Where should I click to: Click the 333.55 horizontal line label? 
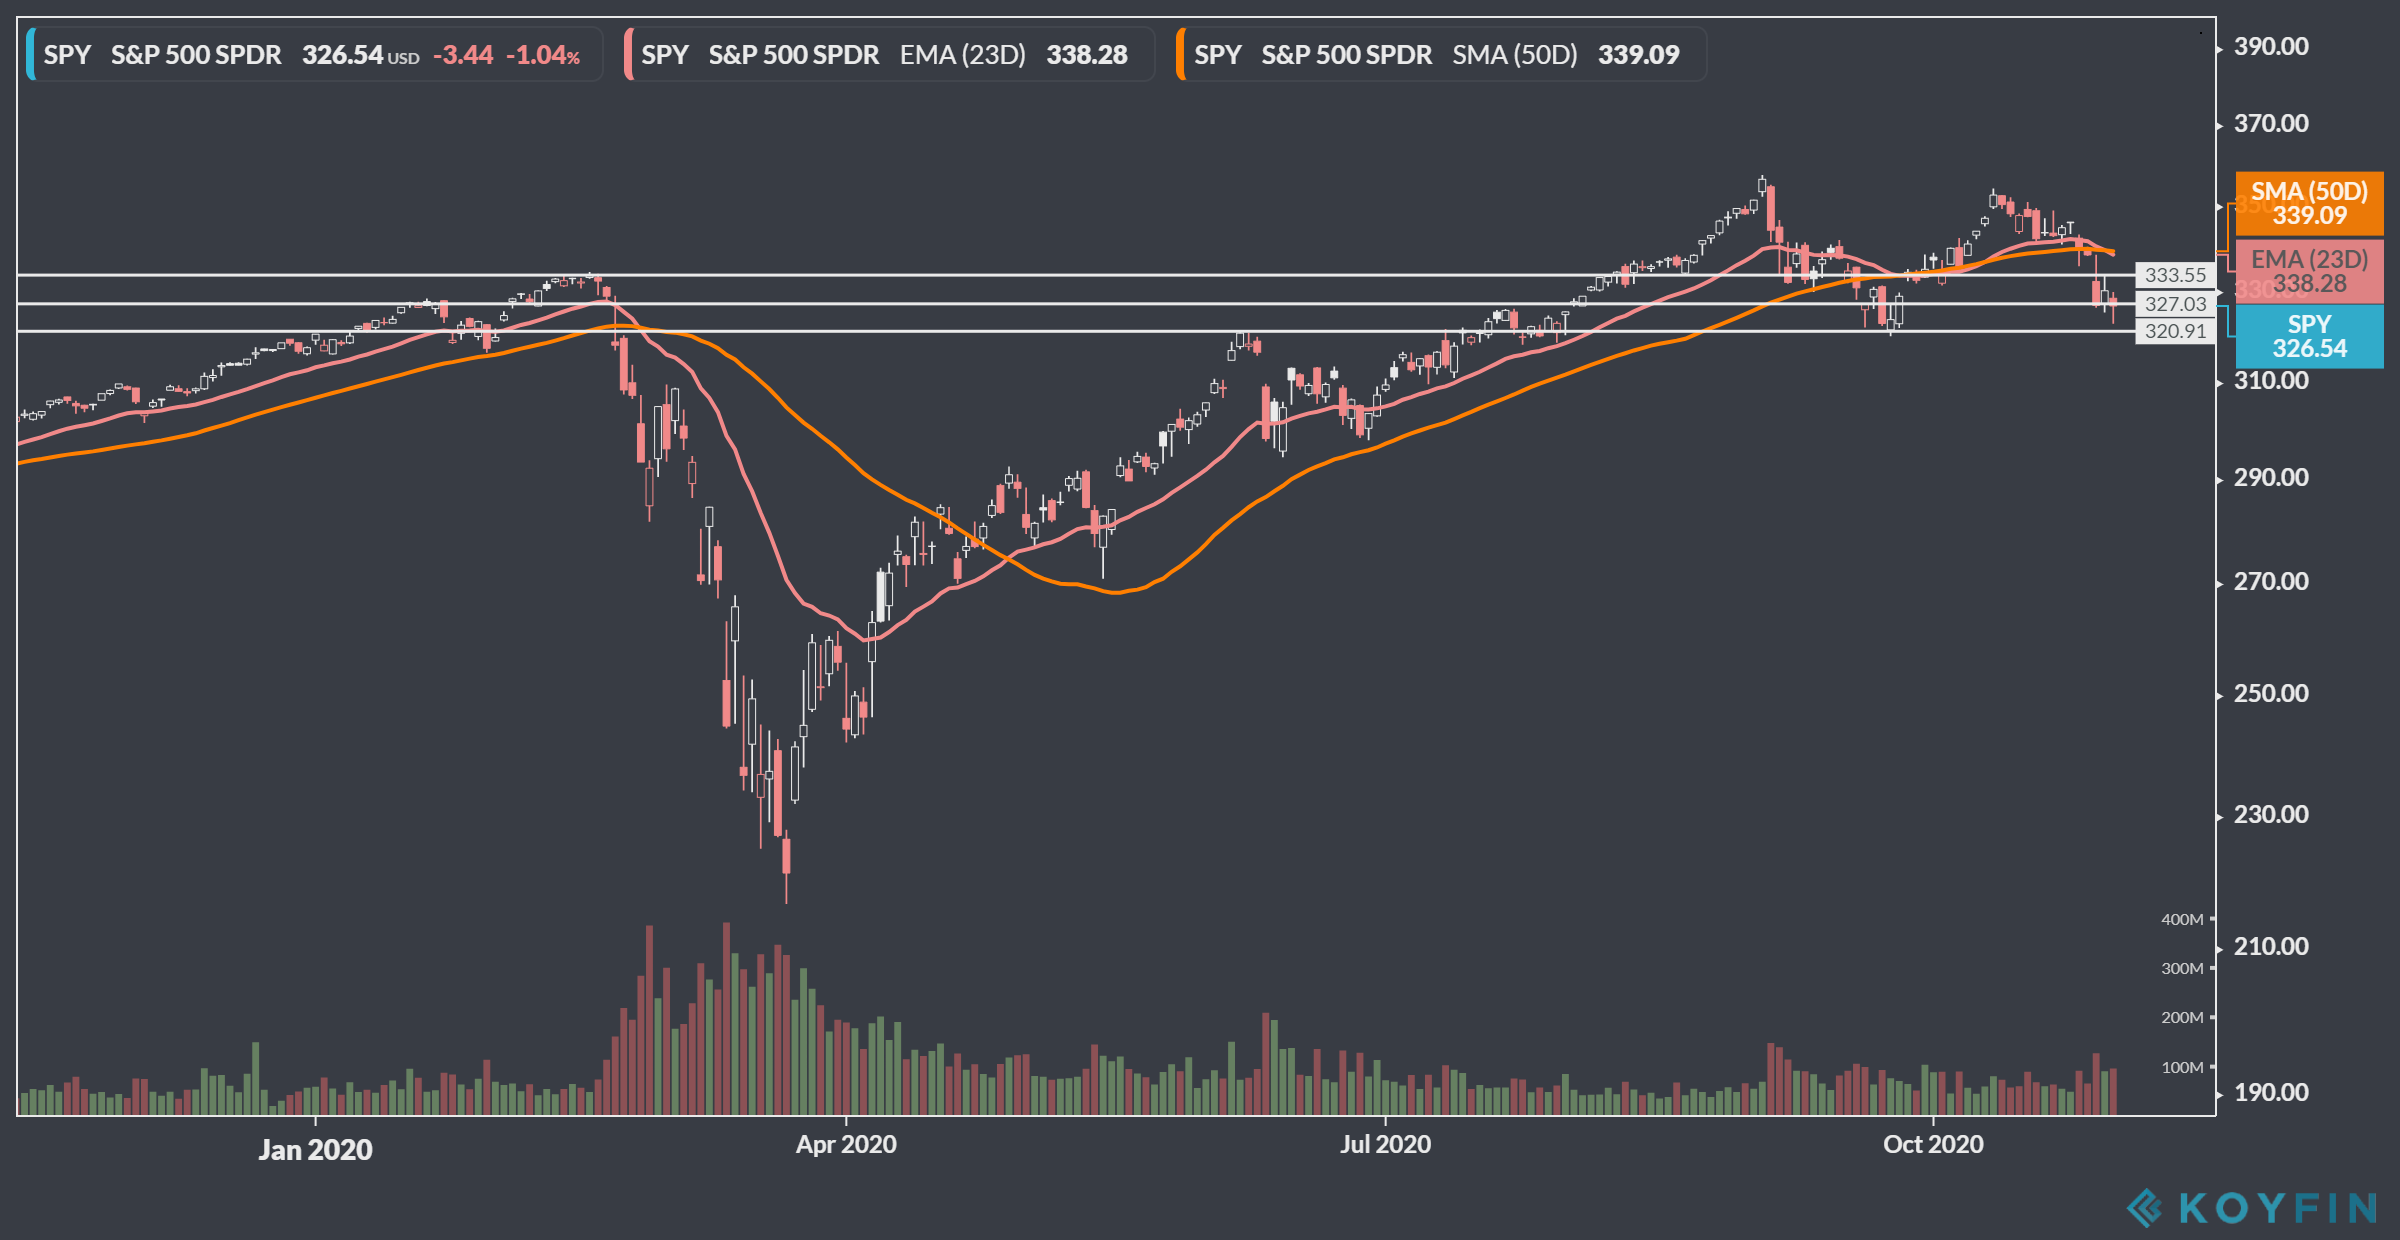(2175, 275)
